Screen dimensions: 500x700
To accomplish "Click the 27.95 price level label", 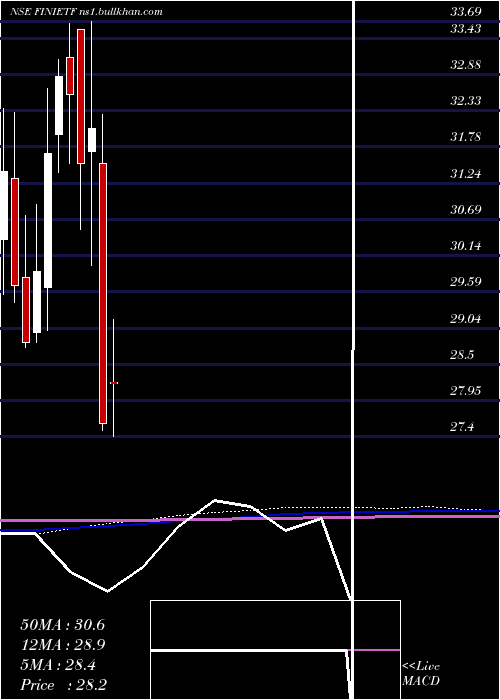I will [x=465, y=392].
